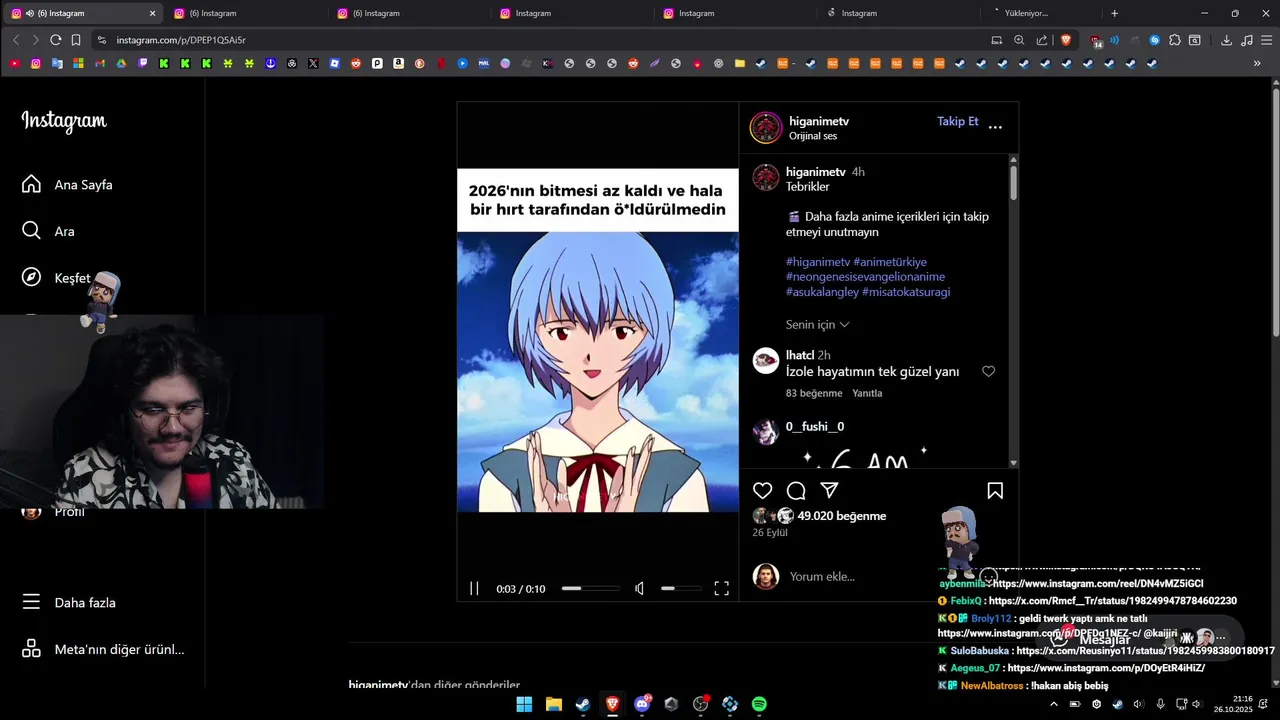This screenshot has width=1280, height=720.
Task: Switch to third (6) Instagram tab
Action: click(408, 13)
